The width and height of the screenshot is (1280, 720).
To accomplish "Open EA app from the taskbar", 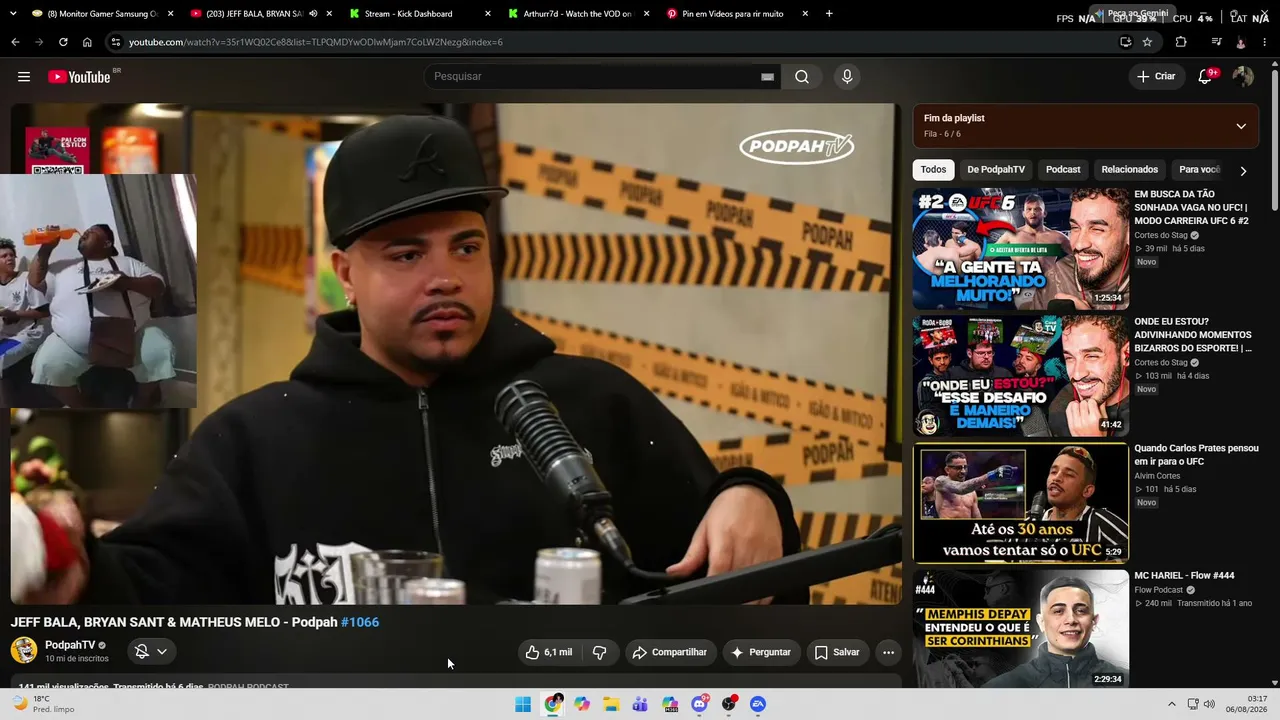I will click(758, 704).
